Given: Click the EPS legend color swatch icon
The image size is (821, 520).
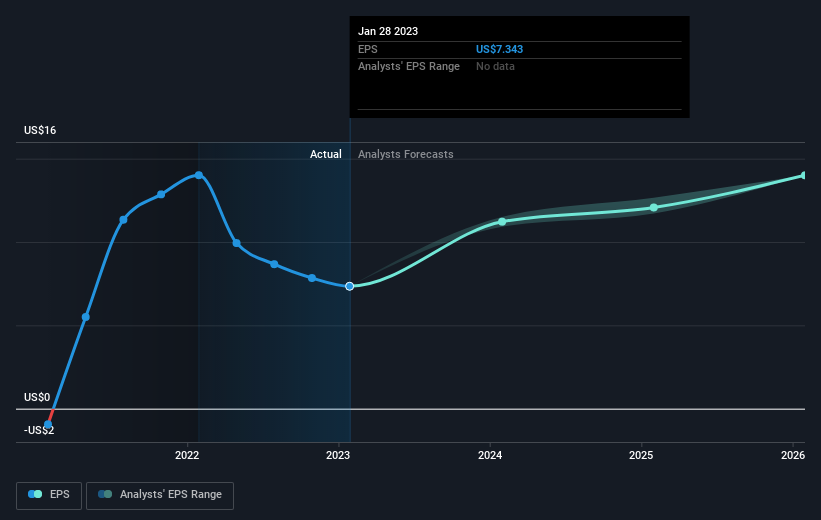Looking at the screenshot, I should [x=35, y=494].
